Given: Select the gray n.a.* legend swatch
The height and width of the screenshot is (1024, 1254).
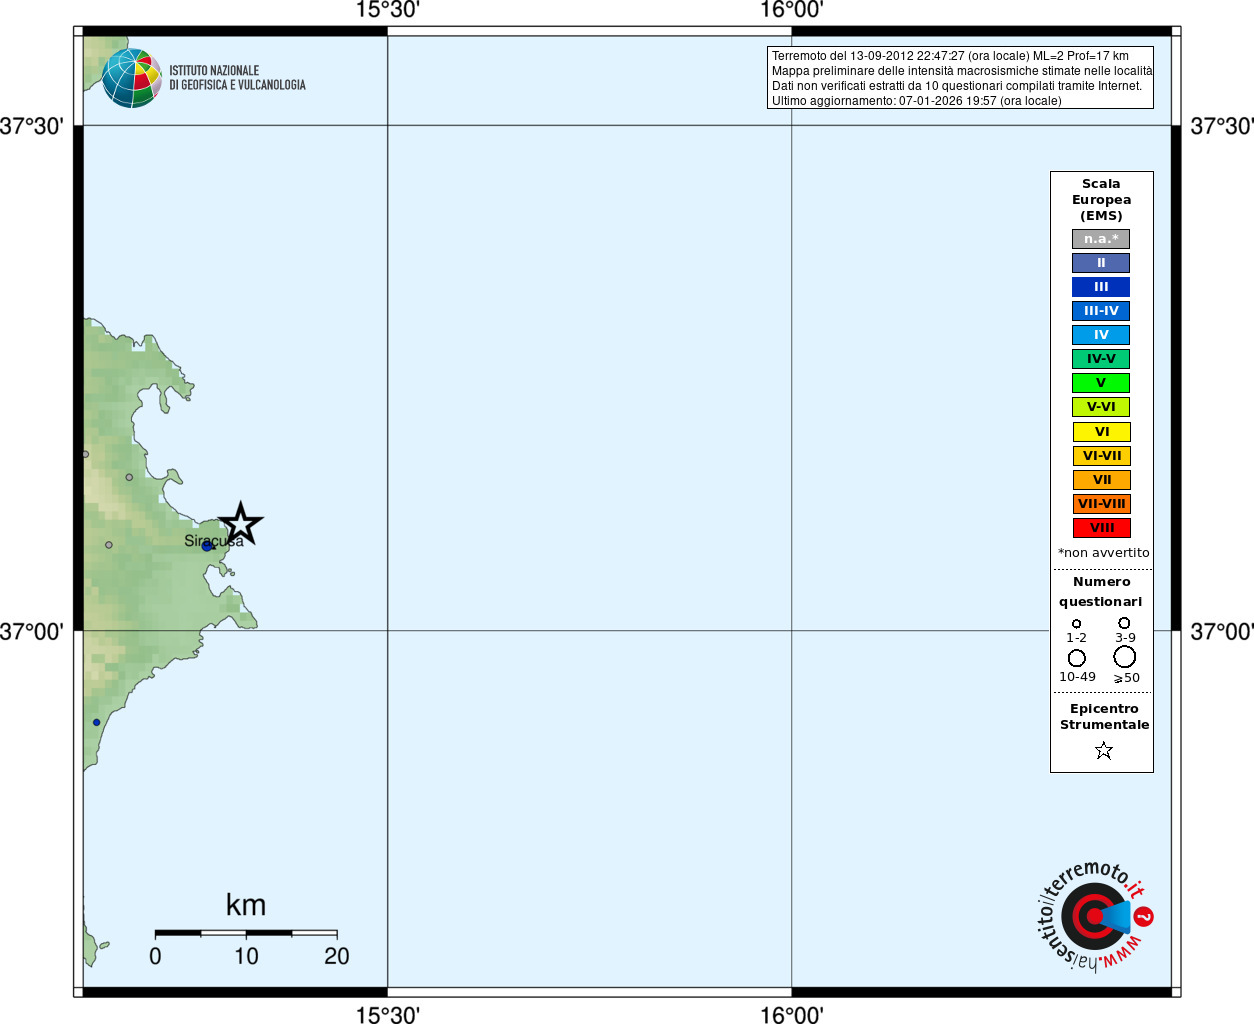Looking at the screenshot, I should click(1101, 239).
